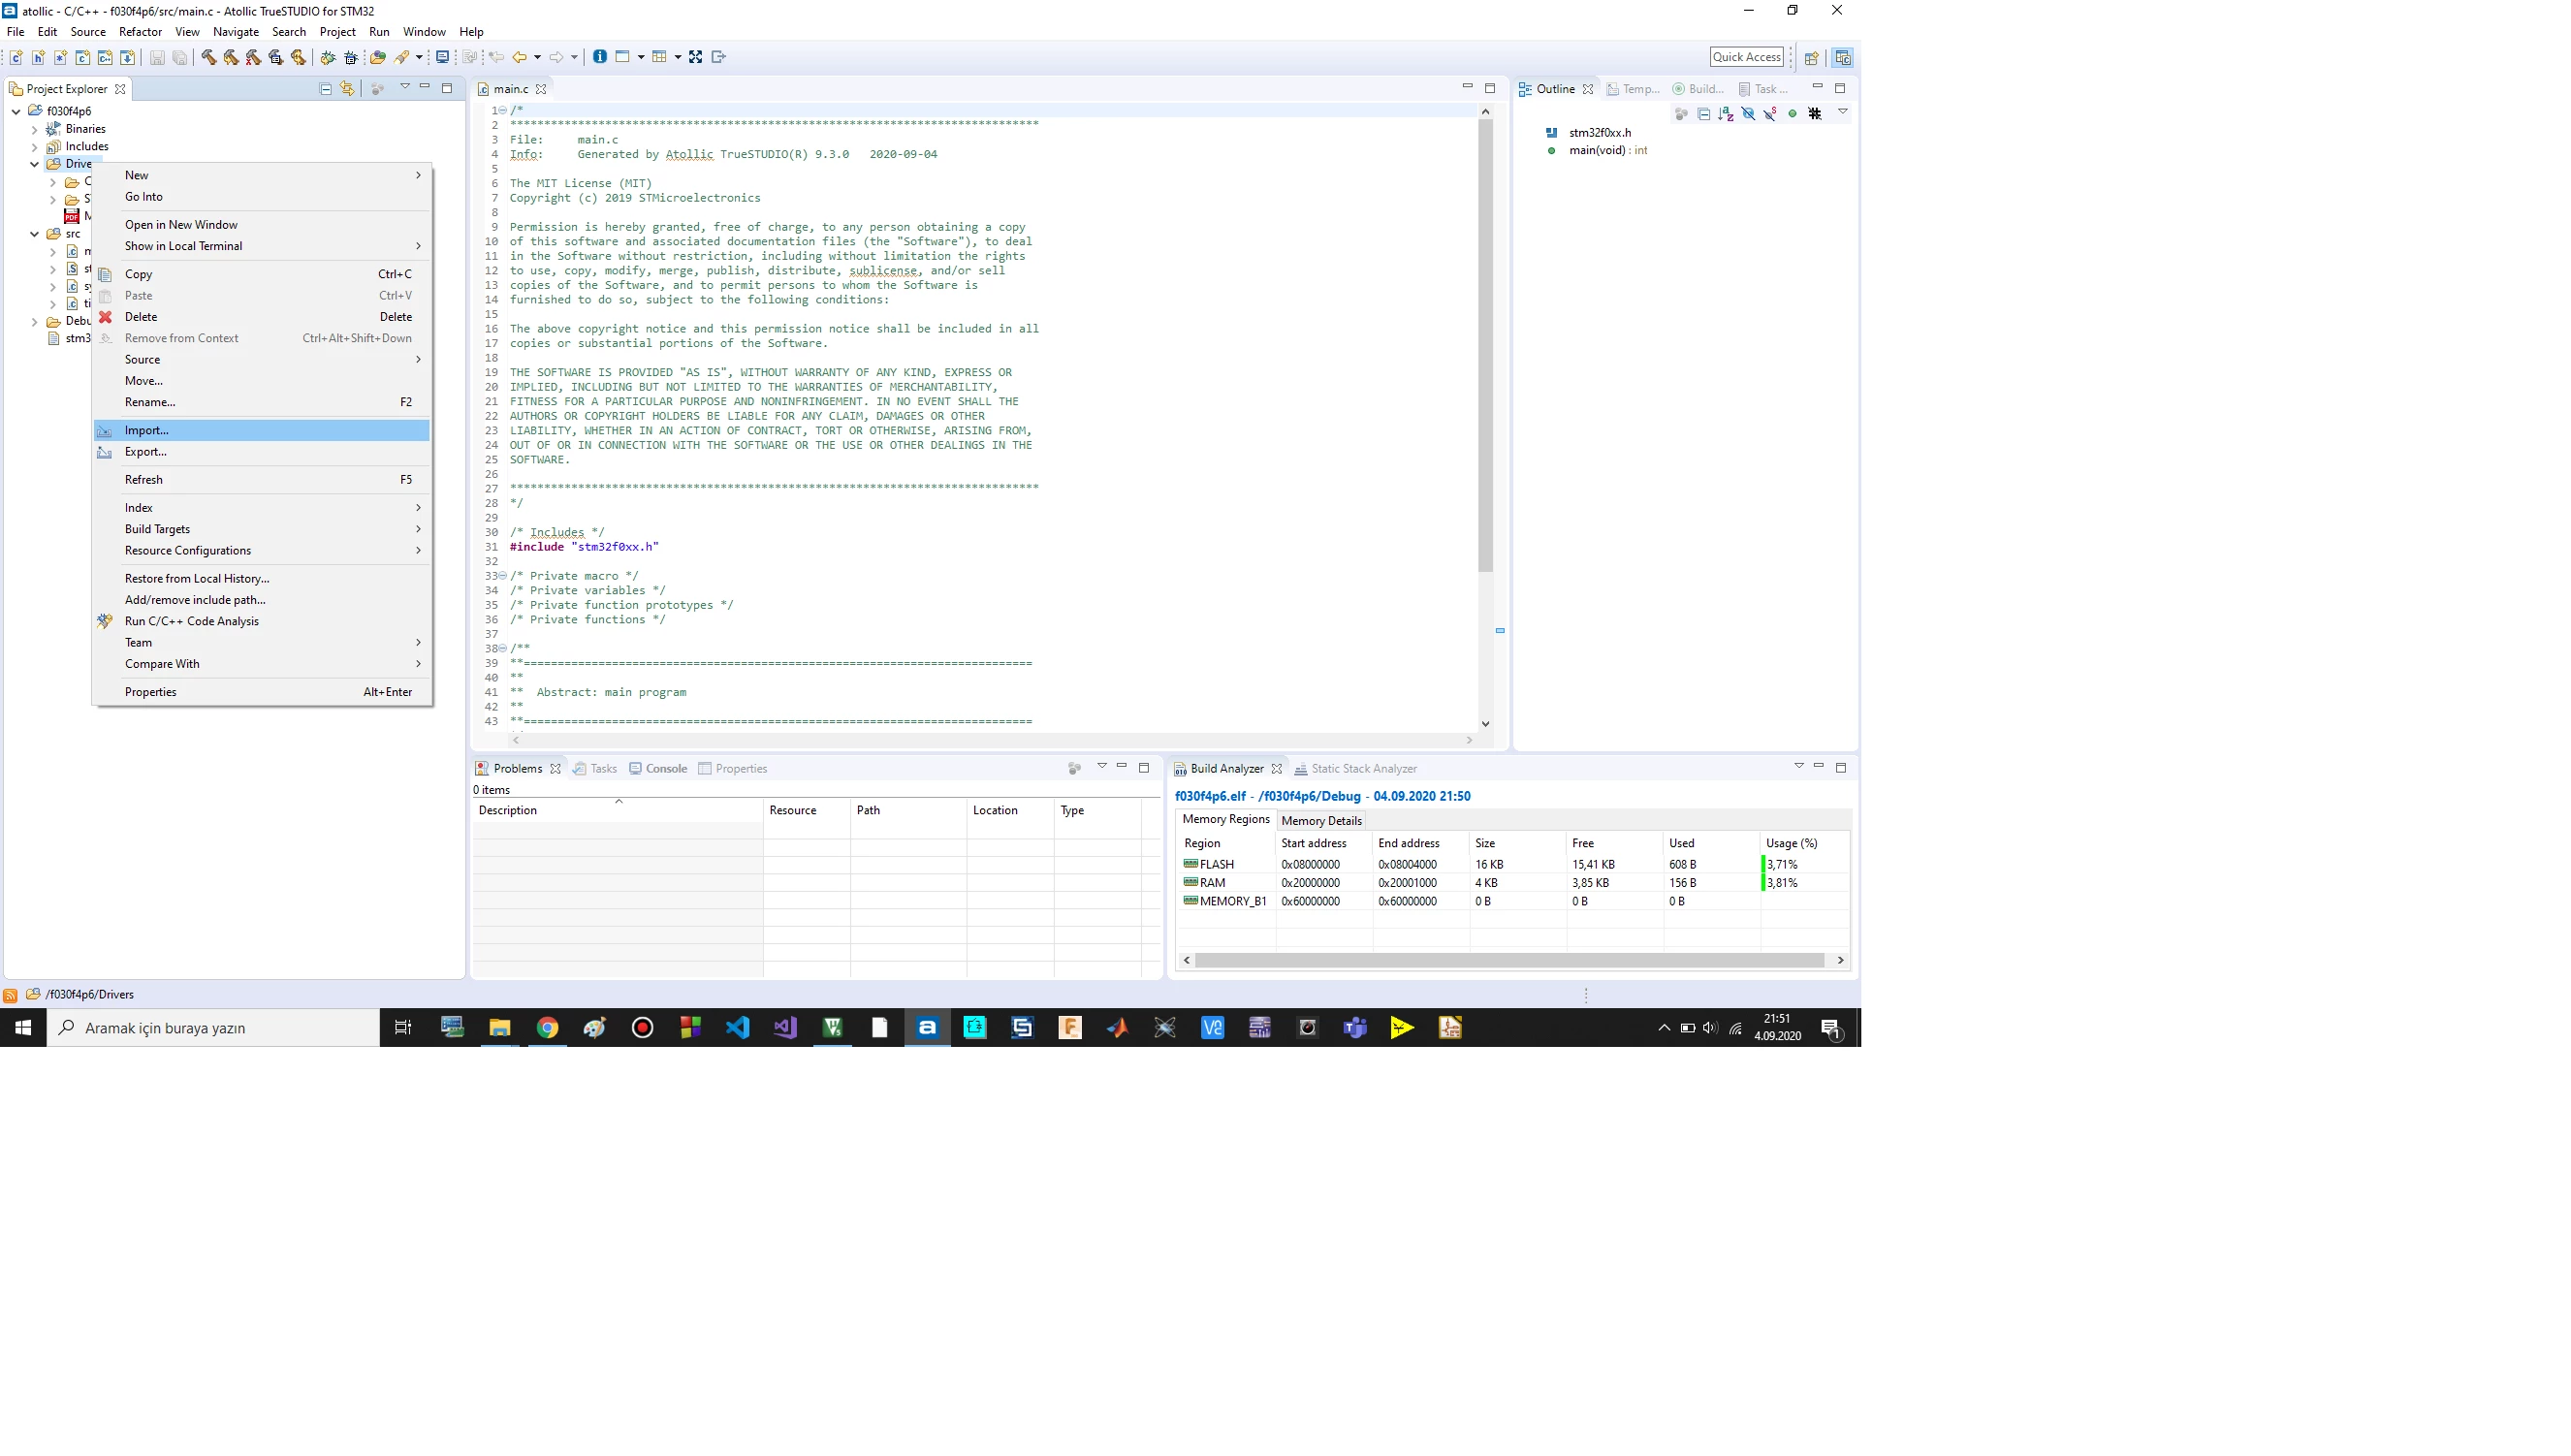Choose Run C/C++ Code Analysis entry
Screen dimensions: 2571x1456
[262, 621]
